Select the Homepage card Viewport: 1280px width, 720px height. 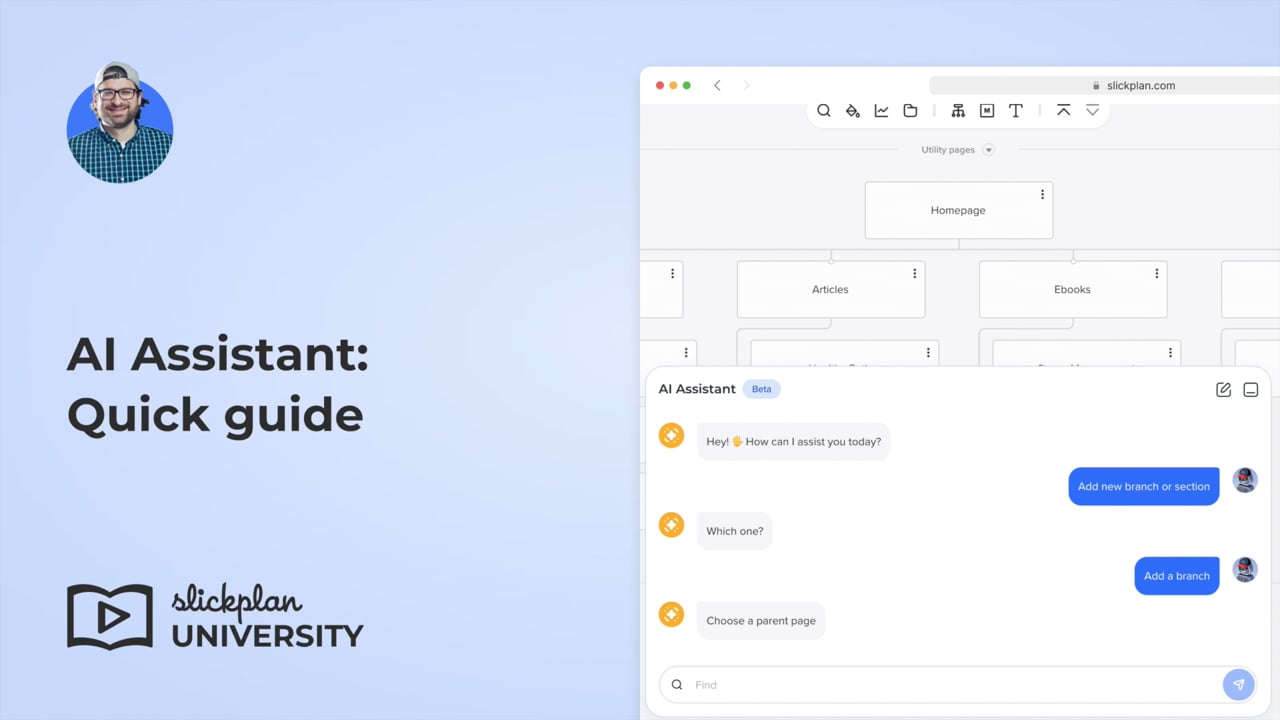click(959, 210)
